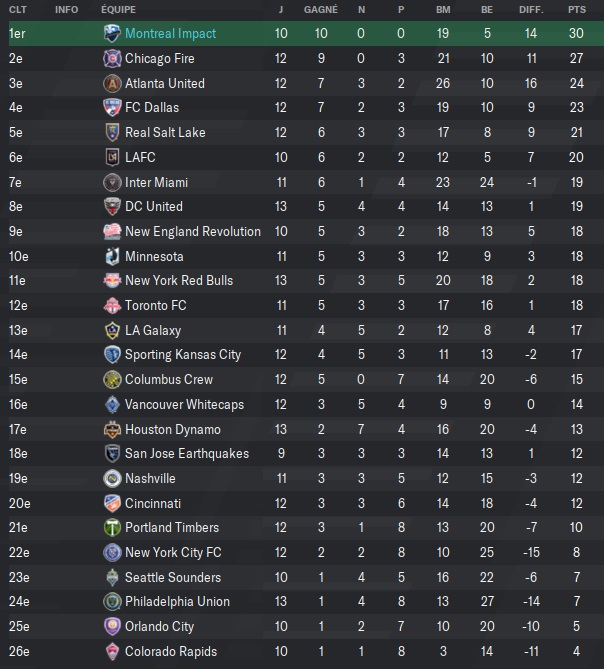Image resolution: width=604 pixels, height=669 pixels.
Task: Click the Atlanta United badge icon
Action: [112, 83]
